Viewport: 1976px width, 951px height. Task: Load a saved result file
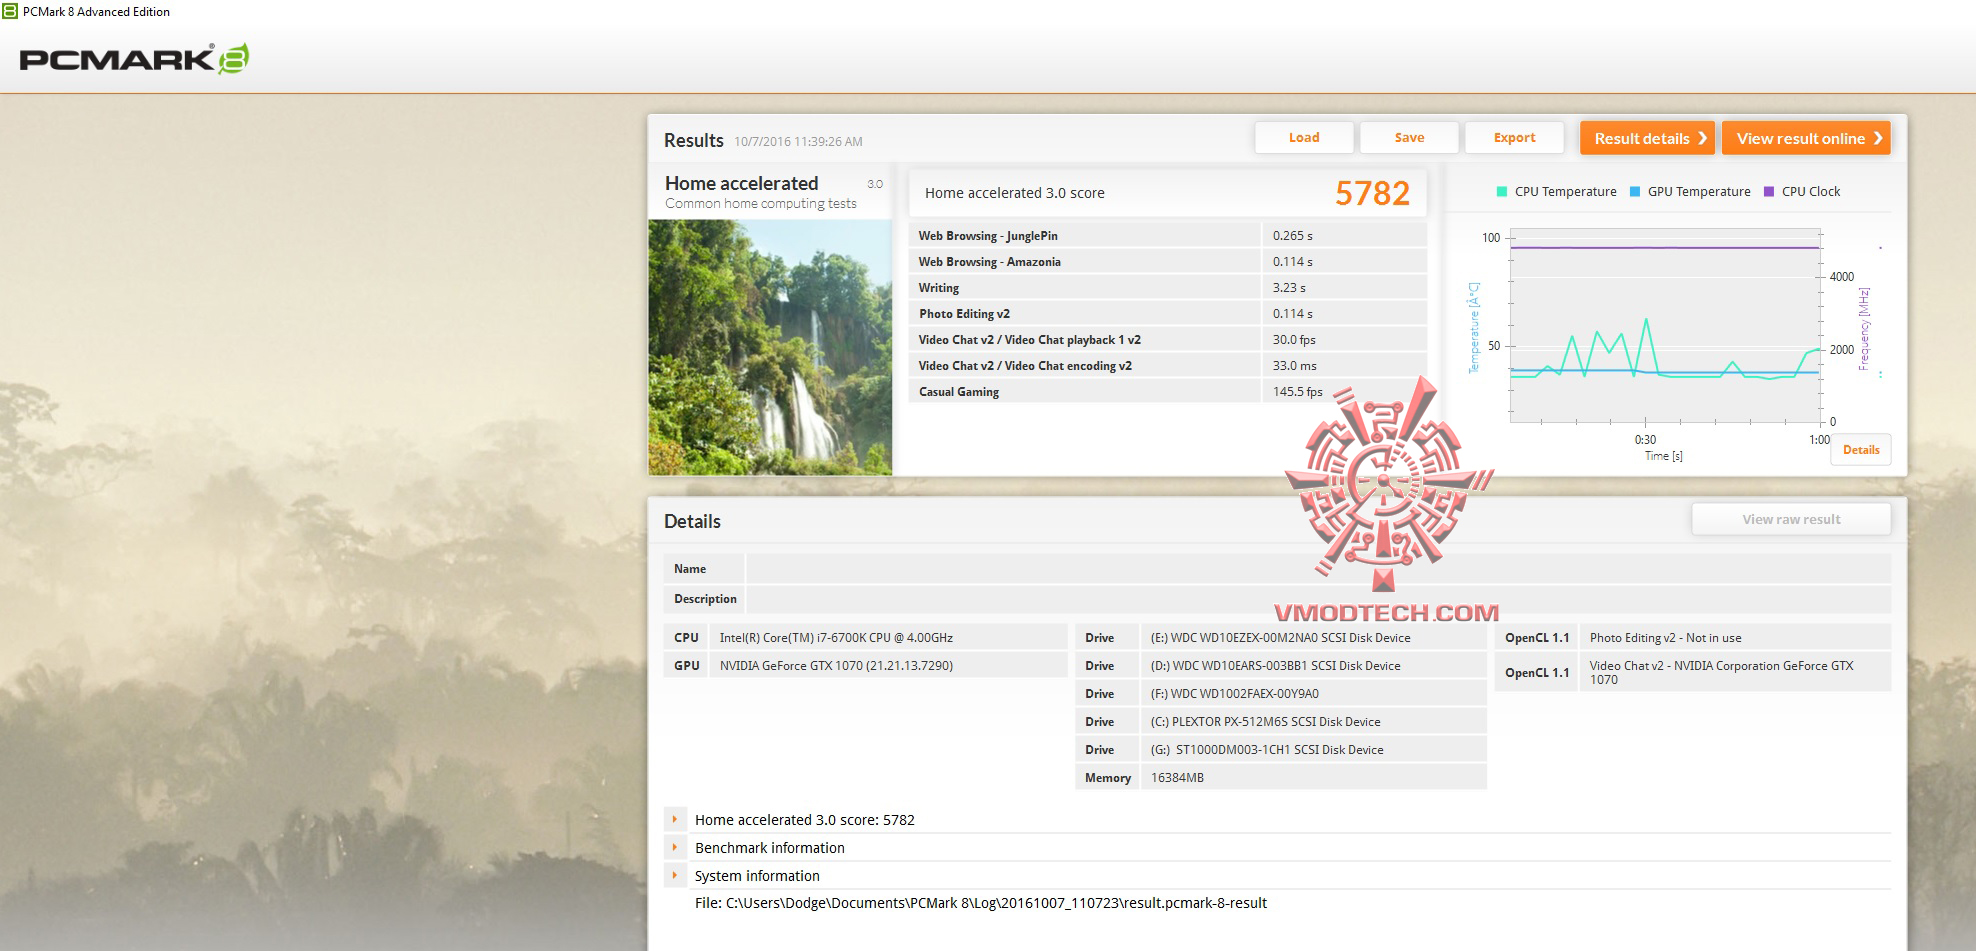tap(1304, 138)
